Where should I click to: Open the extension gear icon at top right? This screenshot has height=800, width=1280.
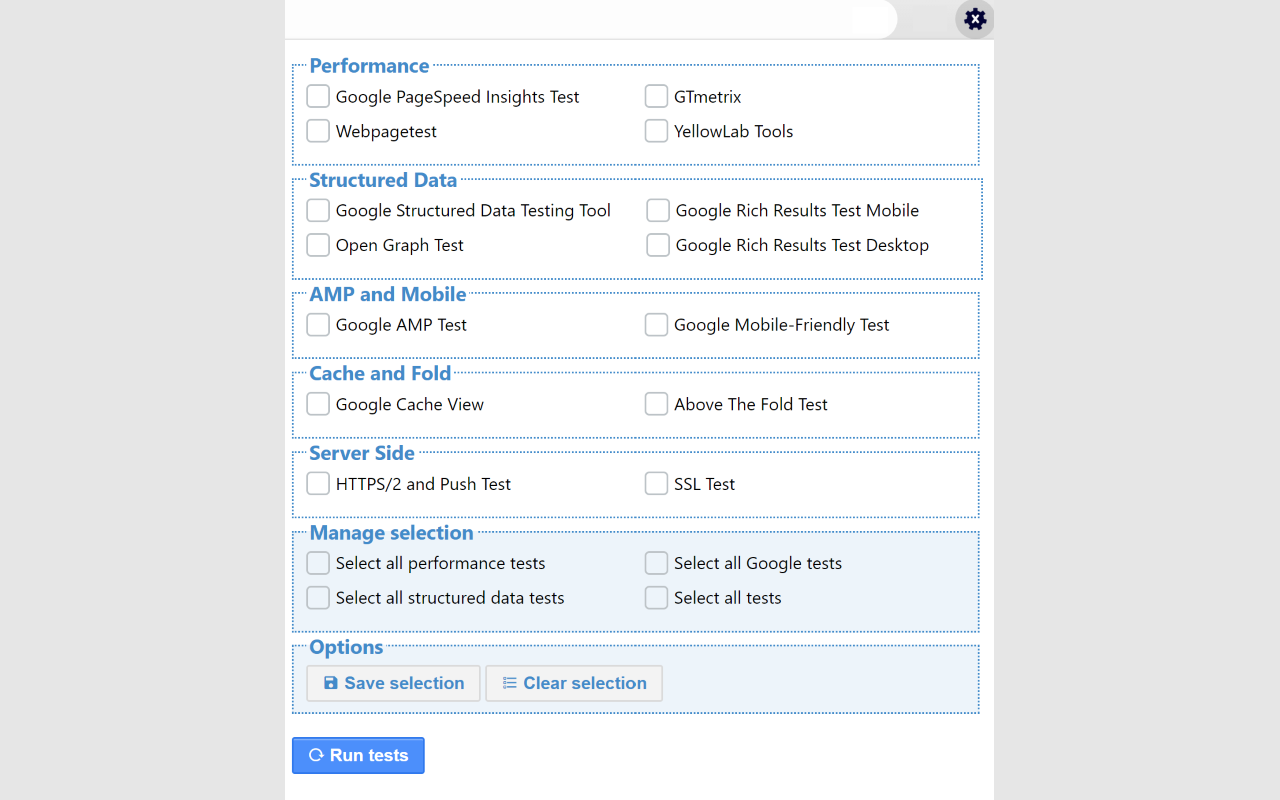tap(974, 19)
